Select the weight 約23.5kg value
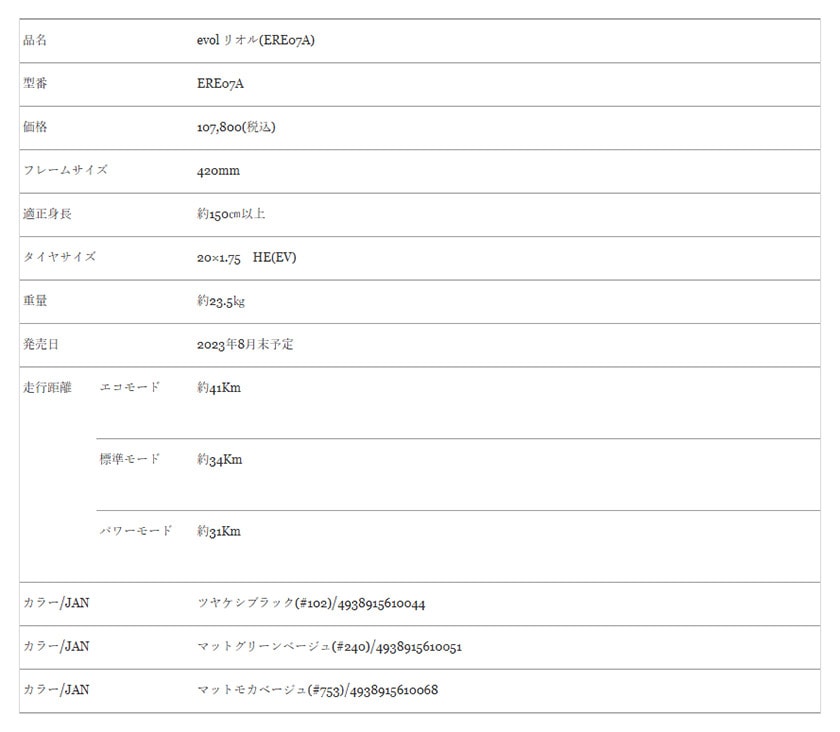 221,301
